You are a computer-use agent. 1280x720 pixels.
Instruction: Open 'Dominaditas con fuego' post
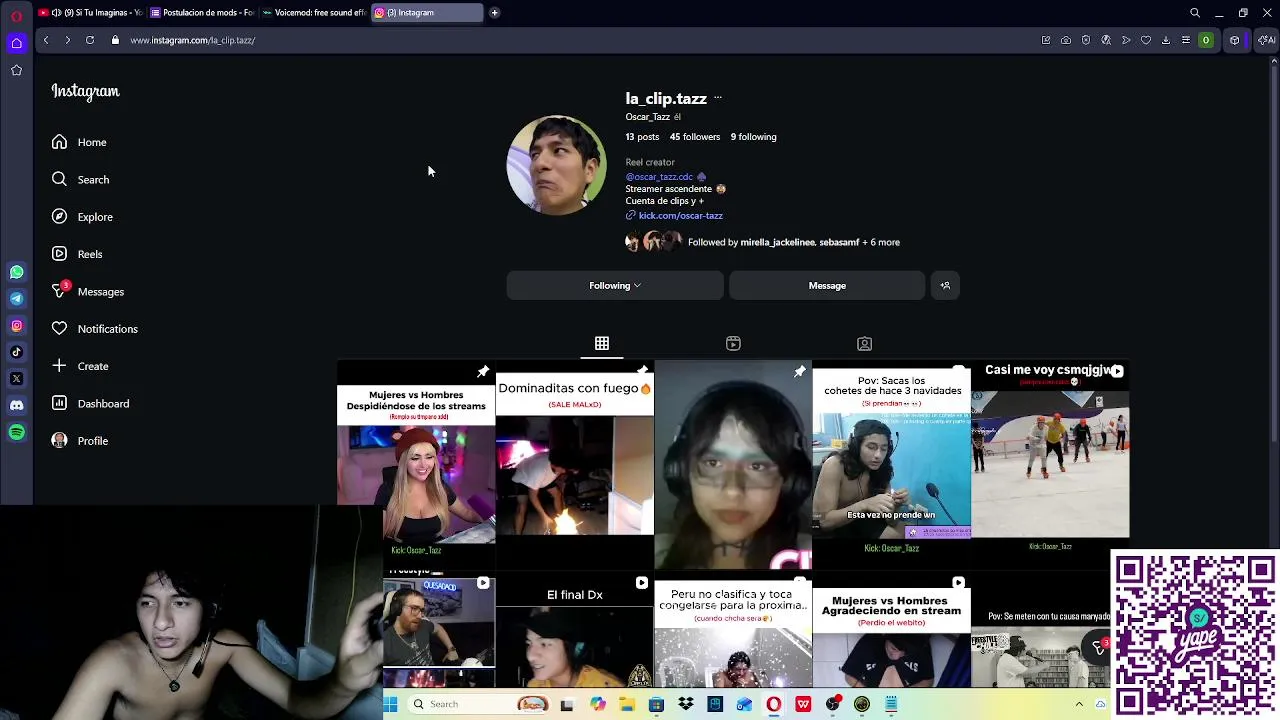tap(575, 464)
